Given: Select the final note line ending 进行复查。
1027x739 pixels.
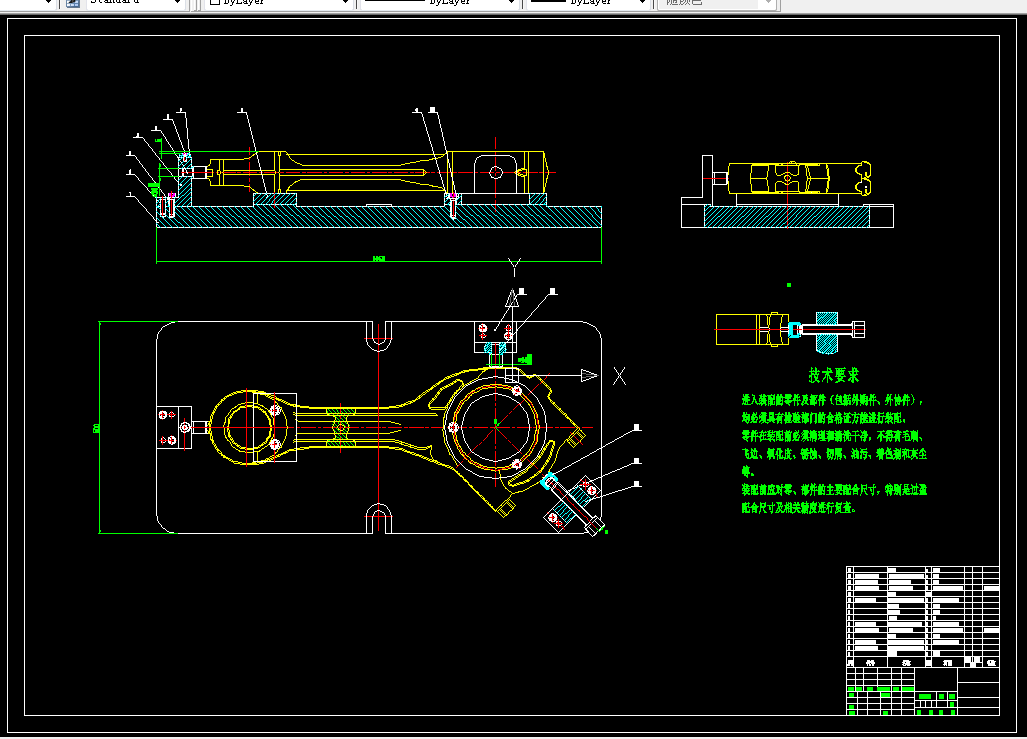Looking at the screenshot, I should pos(798,508).
